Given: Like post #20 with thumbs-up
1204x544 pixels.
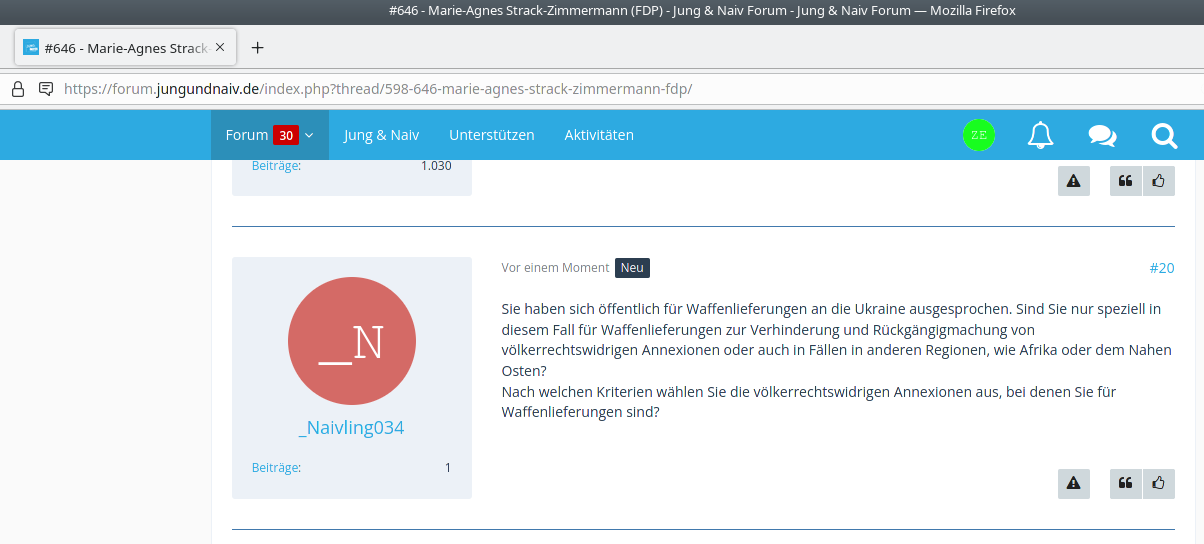Looking at the screenshot, I should click(x=1159, y=483).
